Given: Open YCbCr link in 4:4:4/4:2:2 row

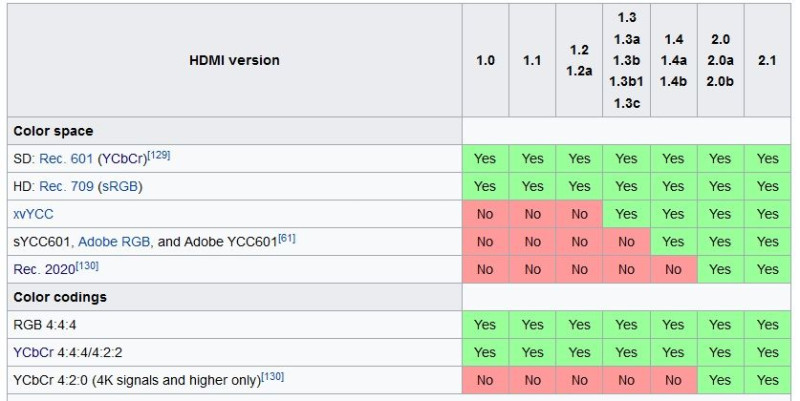Looking at the screenshot, I should tap(32, 353).
